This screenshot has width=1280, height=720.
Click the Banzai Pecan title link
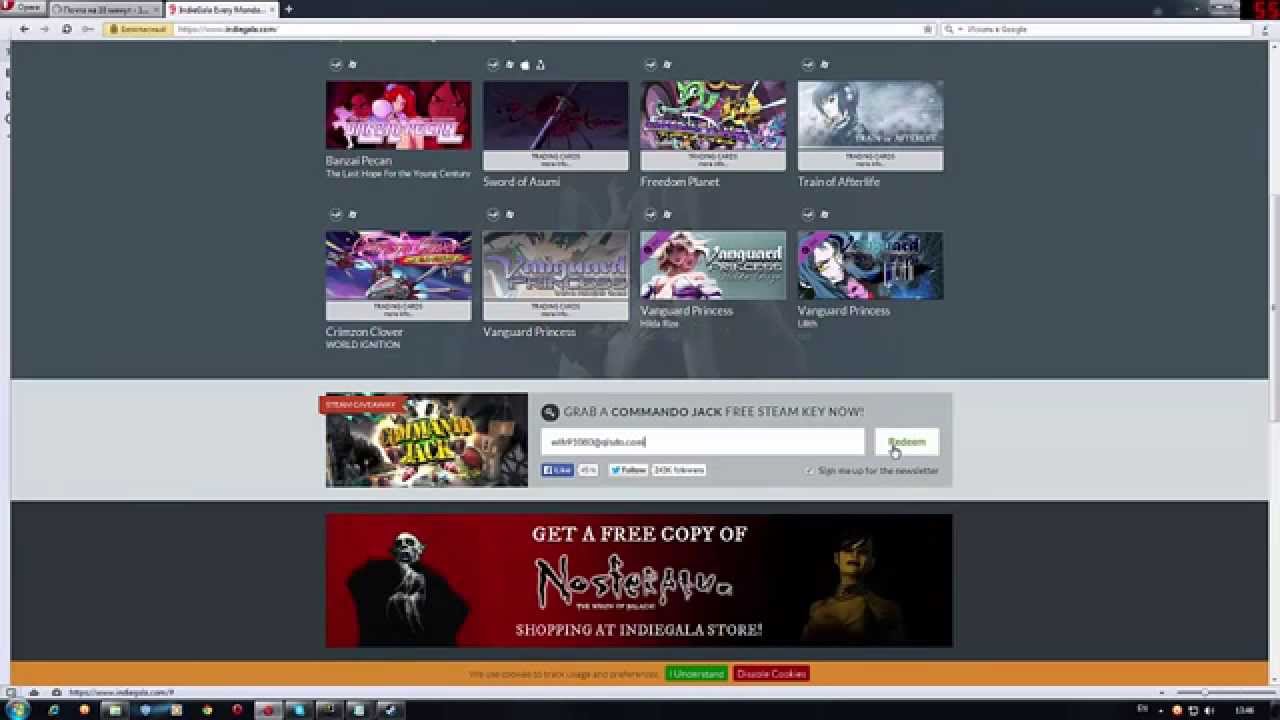(358, 160)
